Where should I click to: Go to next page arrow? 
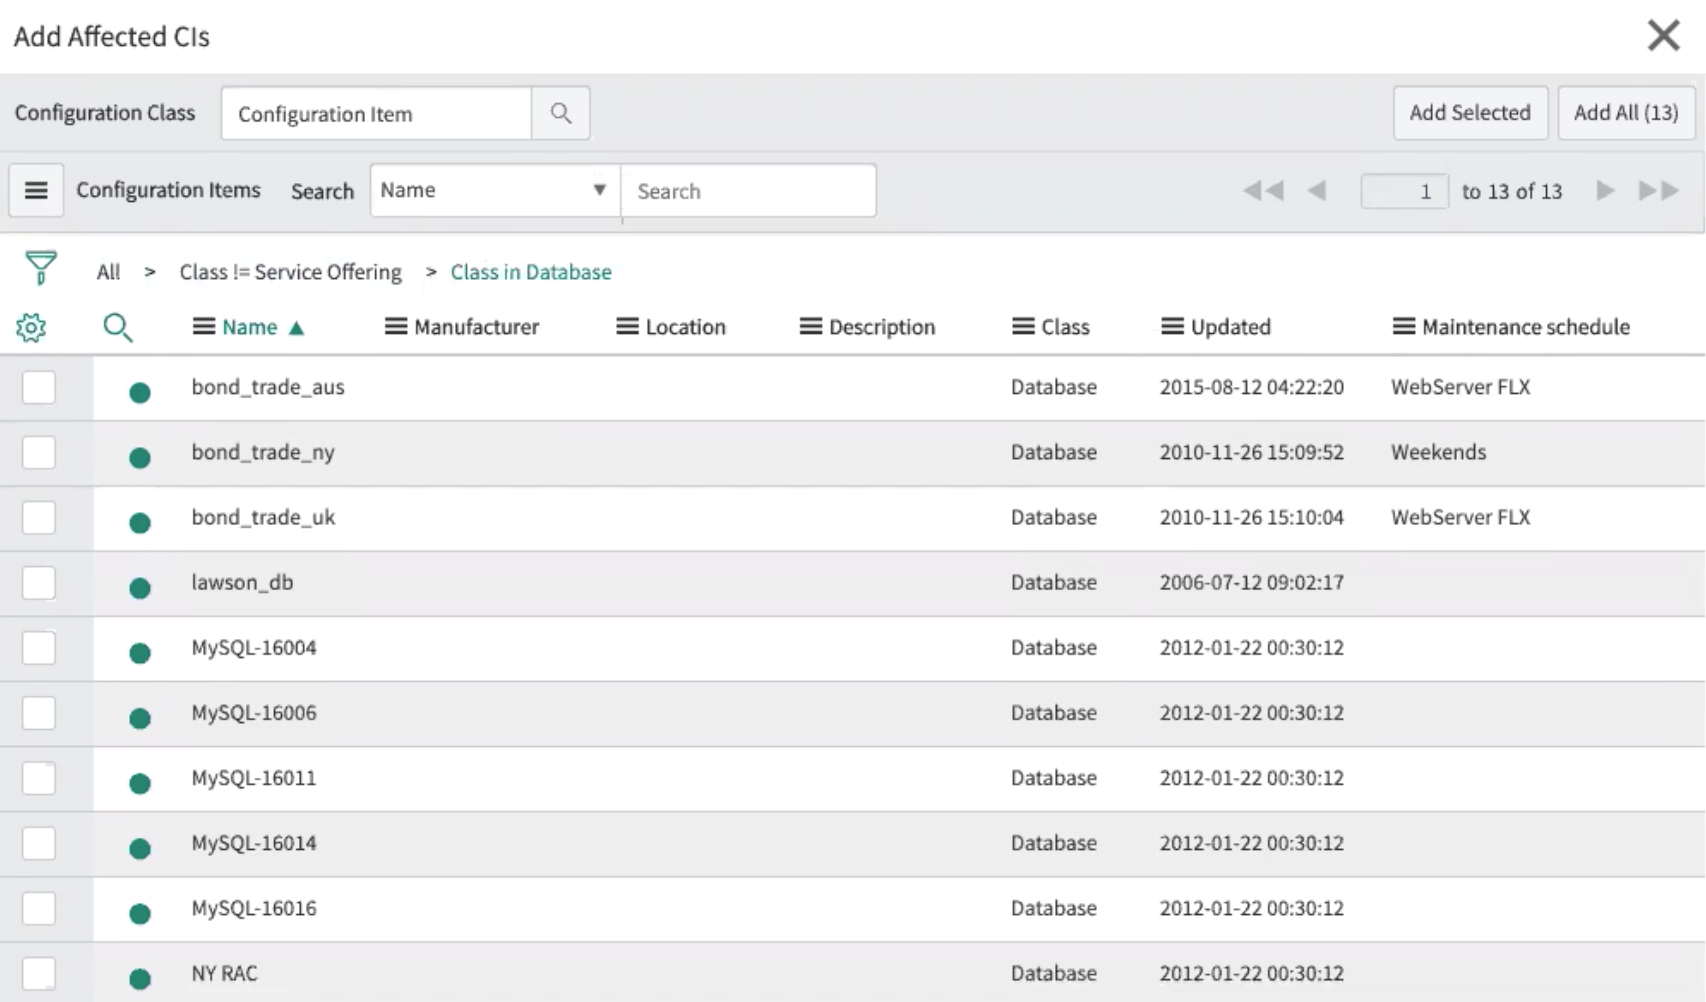(1605, 190)
